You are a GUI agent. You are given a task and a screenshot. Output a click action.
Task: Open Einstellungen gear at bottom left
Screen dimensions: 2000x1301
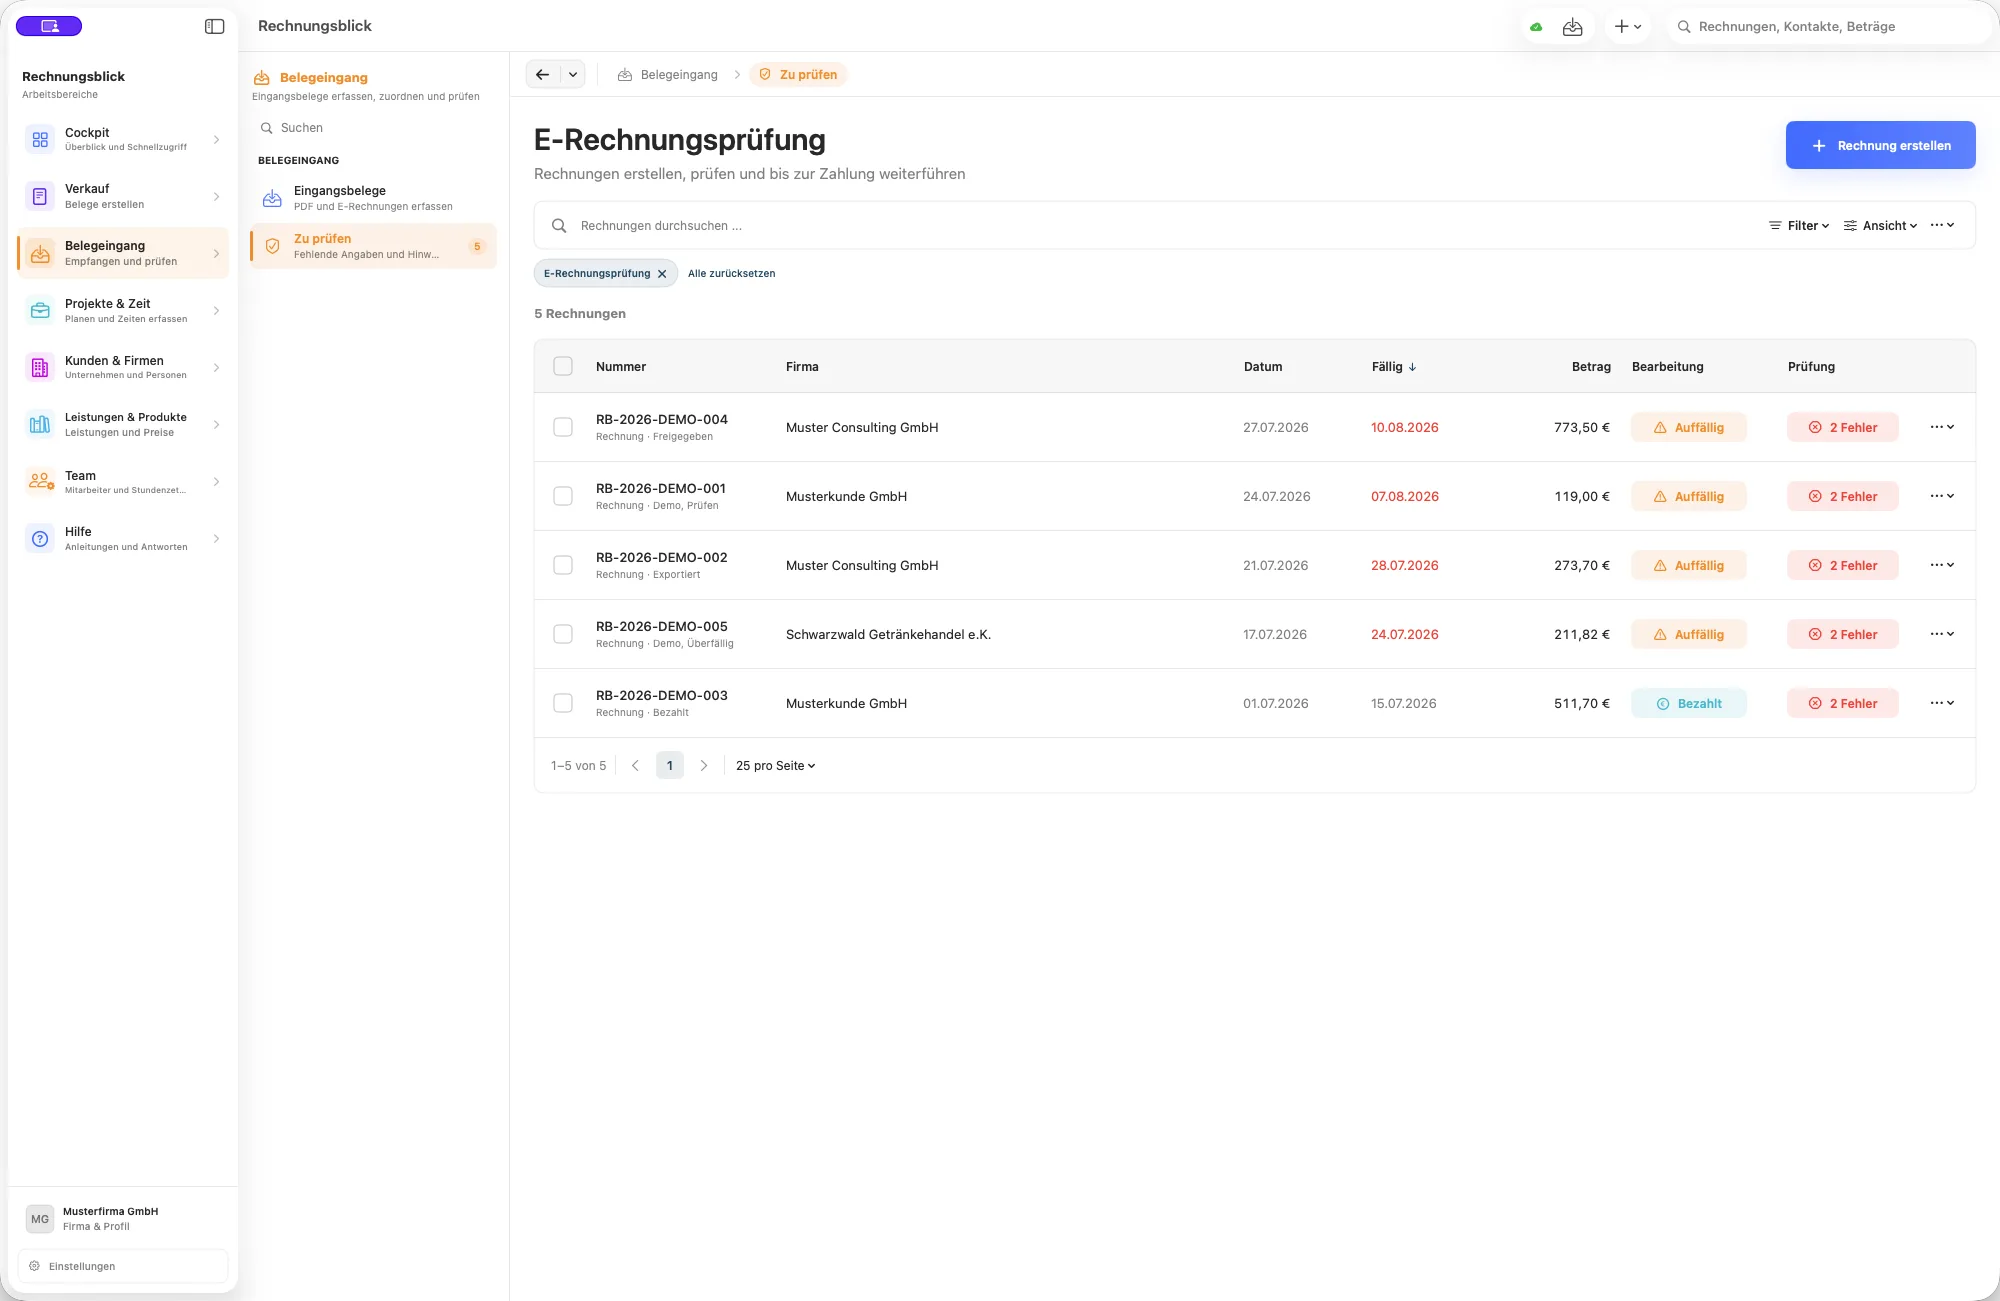(x=34, y=1266)
